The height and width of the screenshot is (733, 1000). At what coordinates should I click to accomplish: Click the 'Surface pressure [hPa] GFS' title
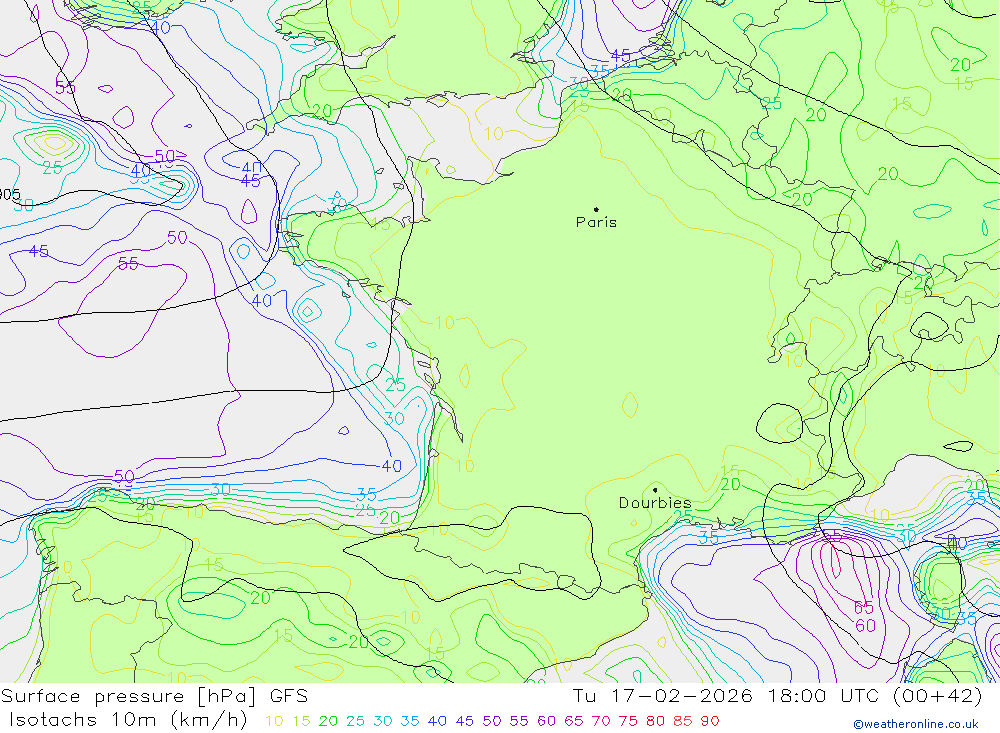pyautogui.click(x=154, y=696)
